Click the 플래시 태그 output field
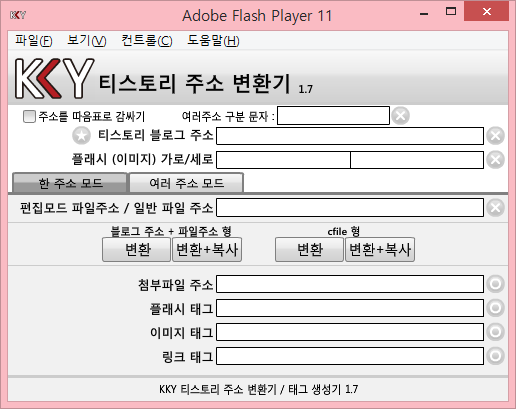 pos(350,308)
